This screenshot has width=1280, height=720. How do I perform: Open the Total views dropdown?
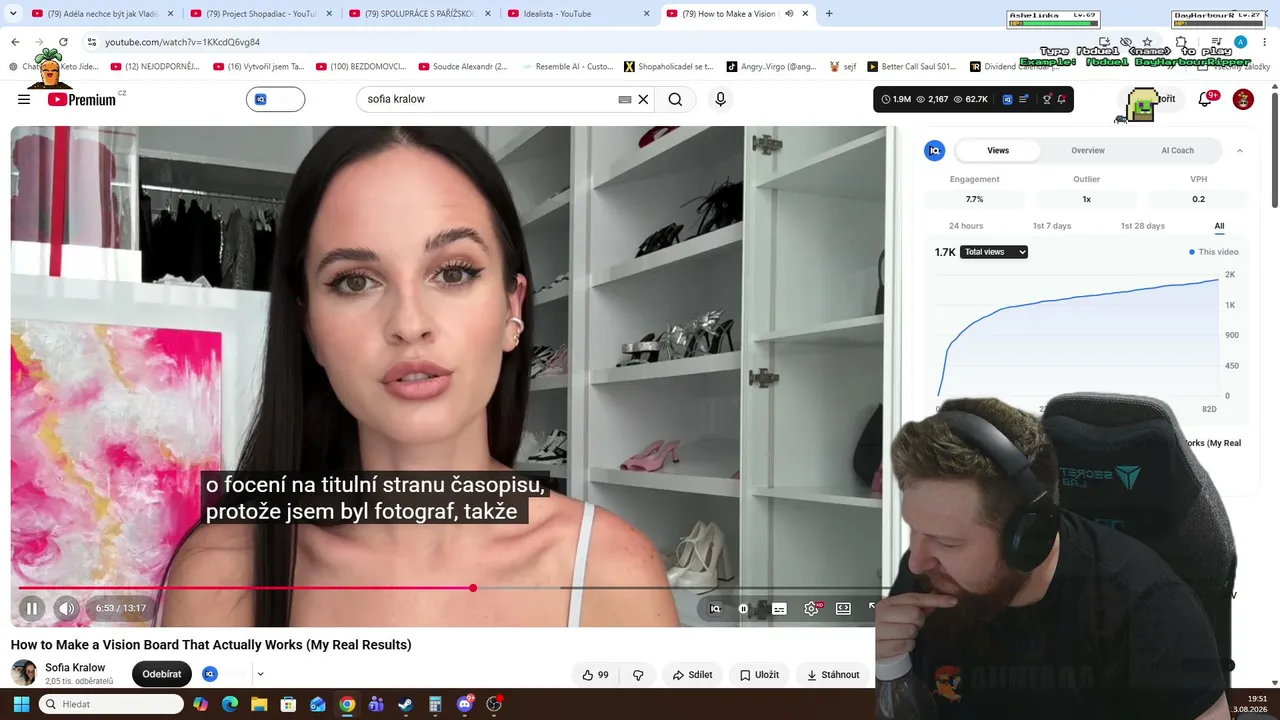click(x=994, y=252)
